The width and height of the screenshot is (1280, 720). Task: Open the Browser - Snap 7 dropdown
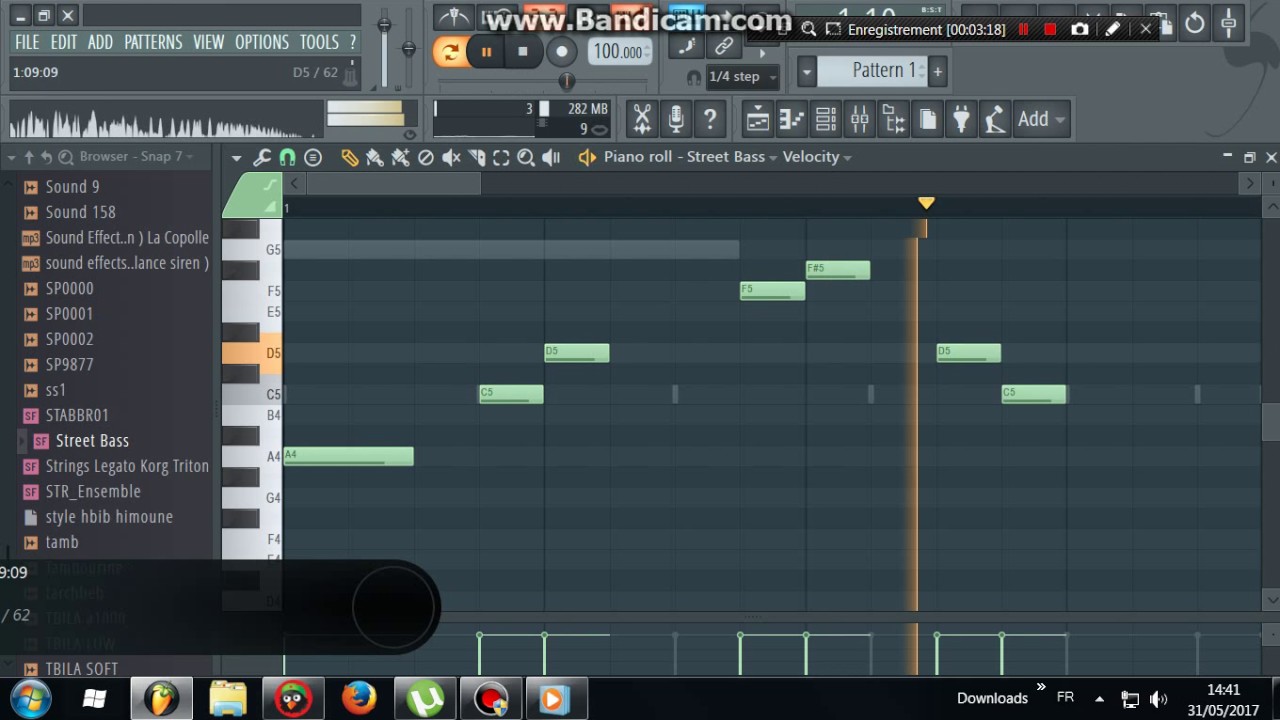pyautogui.click(x=137, y=157)
